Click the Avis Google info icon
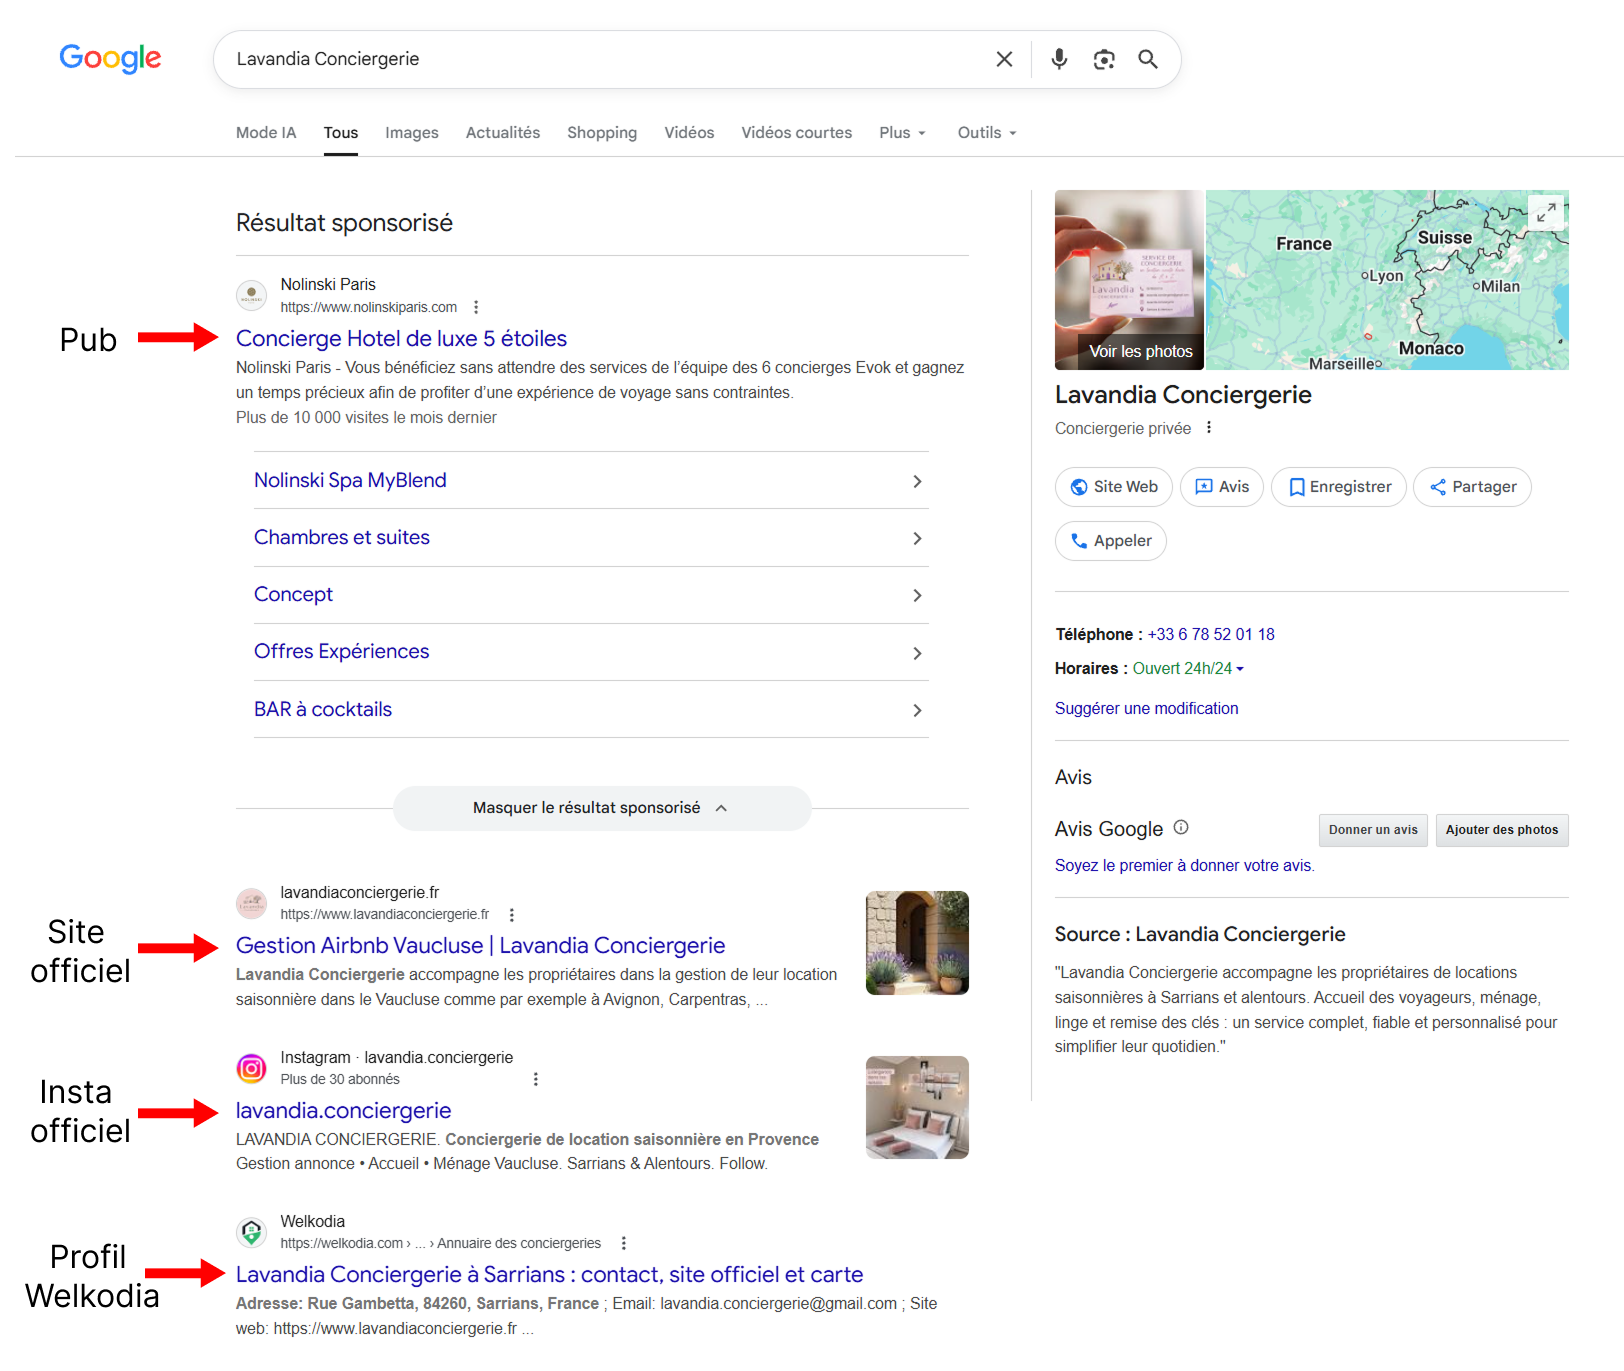Screen dimensions: 1624x1371 coord(1181,827)
